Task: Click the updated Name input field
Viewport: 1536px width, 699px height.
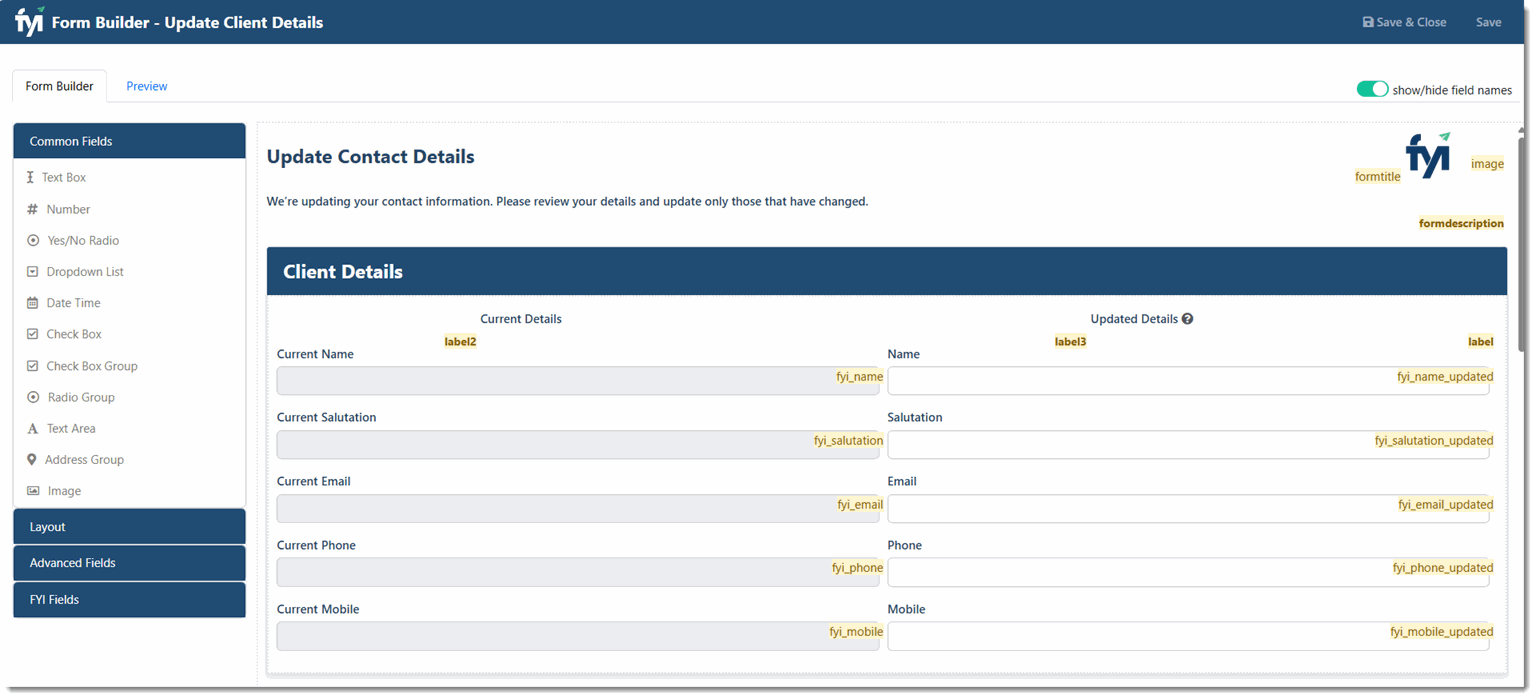Action: [x=1188, y=381]
